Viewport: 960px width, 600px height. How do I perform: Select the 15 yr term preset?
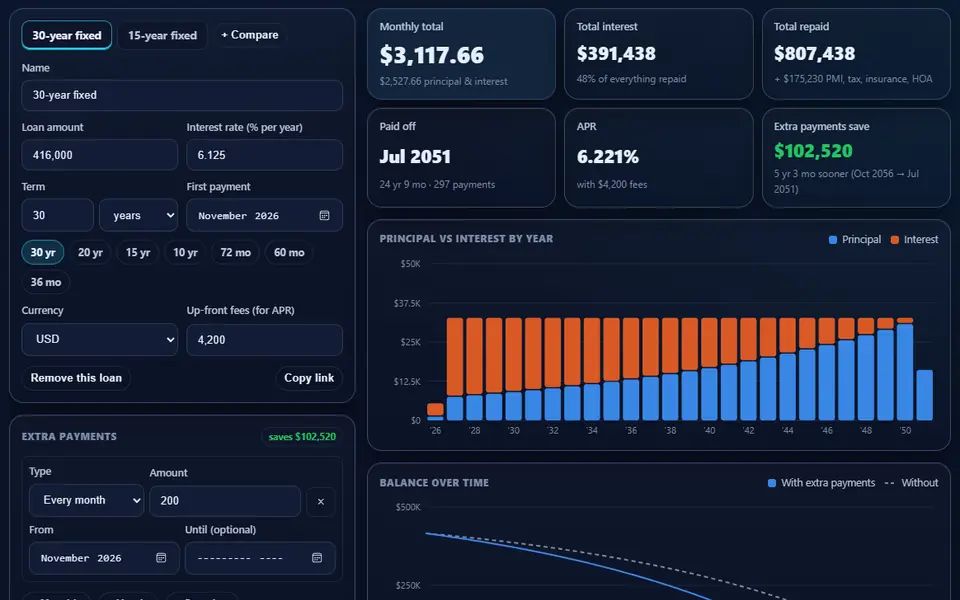pyautogui.click(x=138, y=252)
